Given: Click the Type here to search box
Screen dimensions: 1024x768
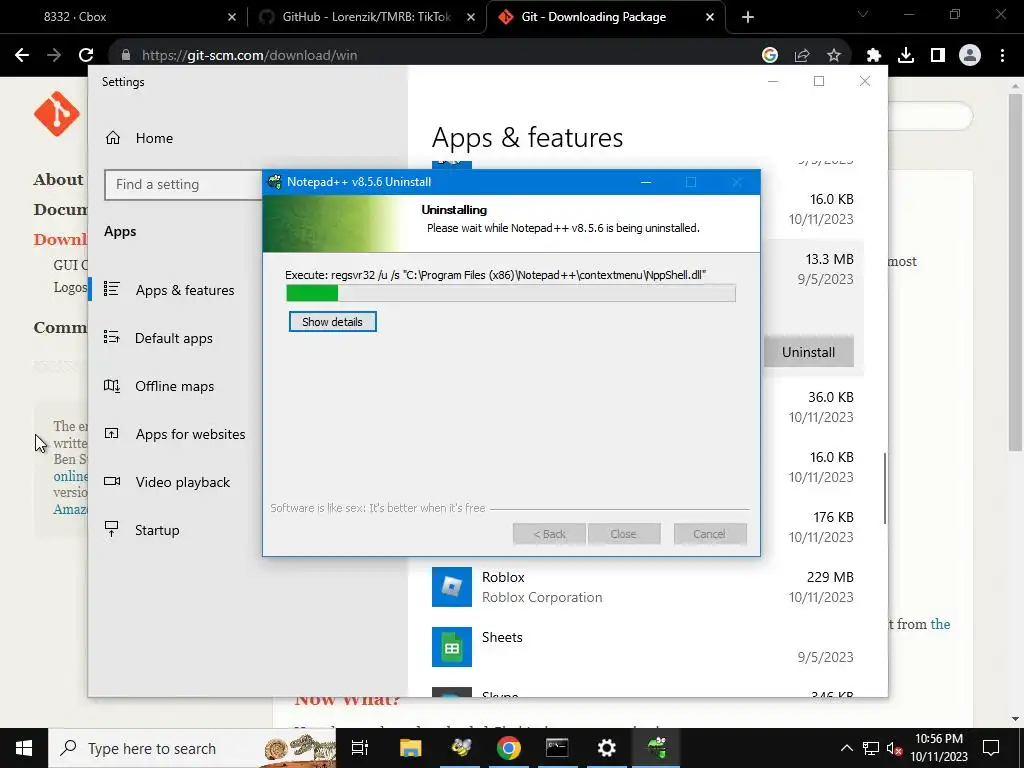Looking at the screenshot, I should (193, 748).
